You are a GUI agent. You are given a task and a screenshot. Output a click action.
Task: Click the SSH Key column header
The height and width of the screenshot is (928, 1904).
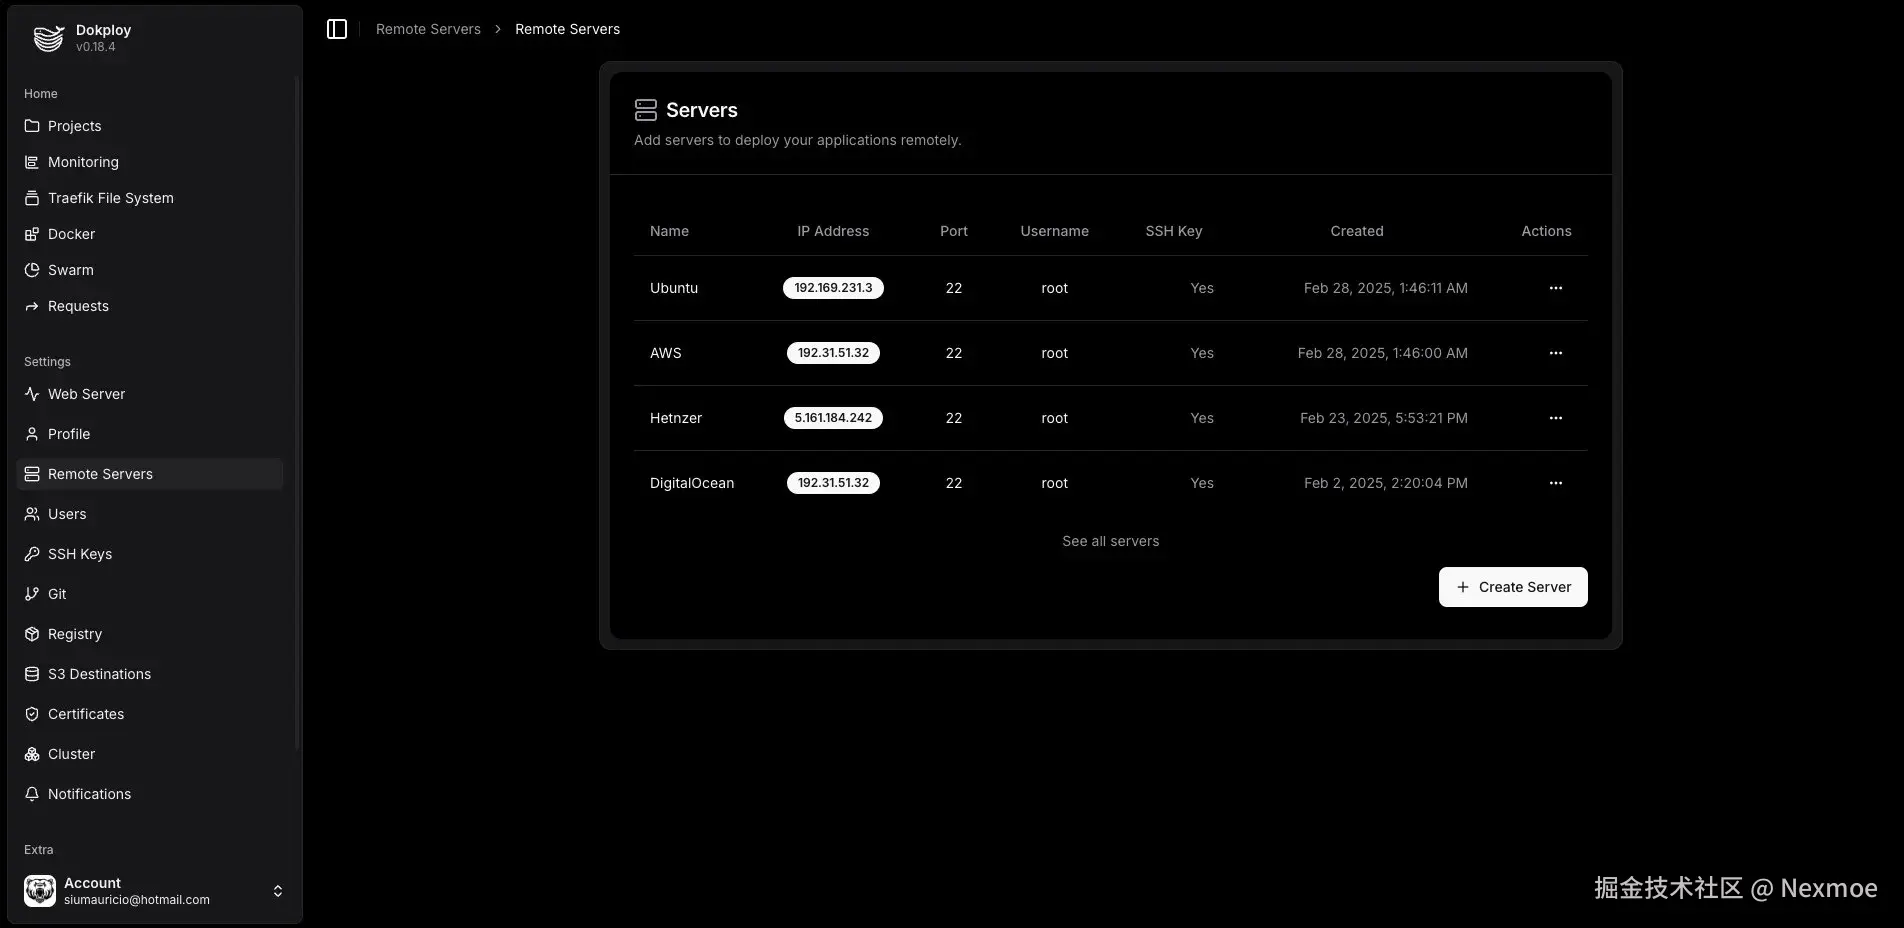(x=1174, y=231)
